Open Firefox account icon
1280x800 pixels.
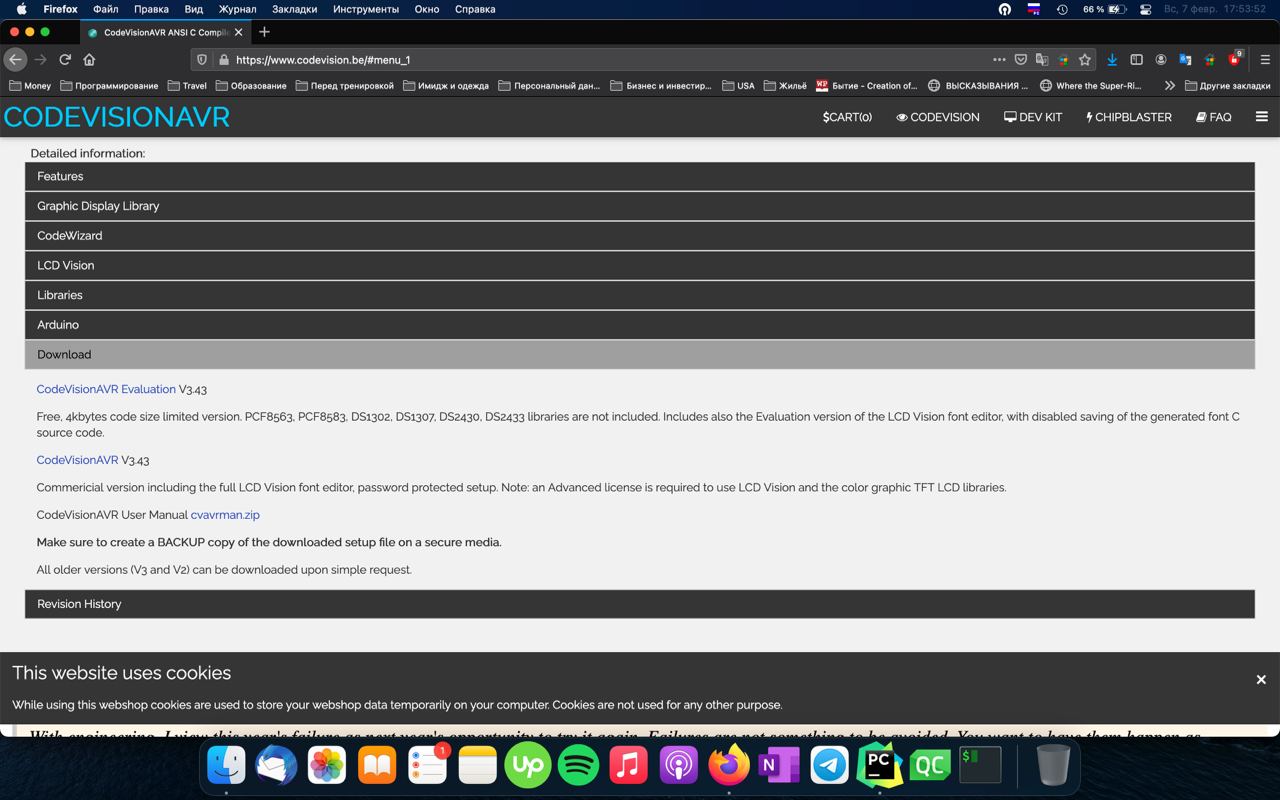point(1161,60)
